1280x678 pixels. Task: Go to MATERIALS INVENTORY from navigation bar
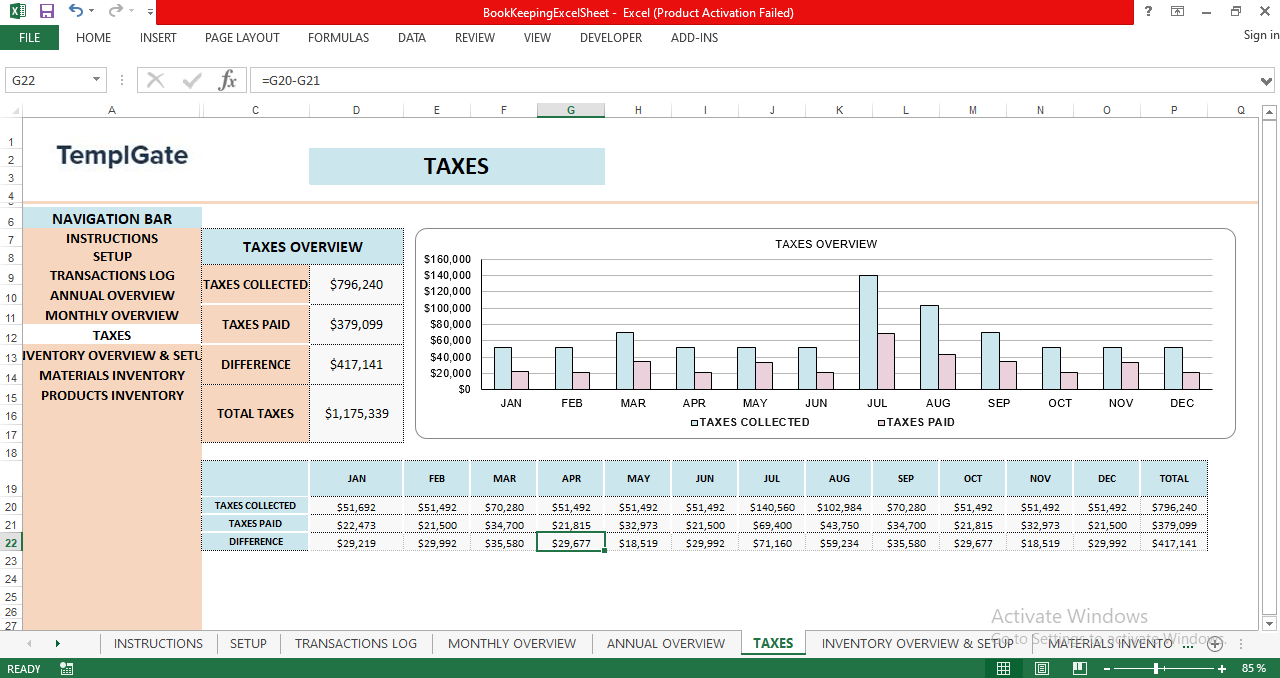(x=112, y=376)
